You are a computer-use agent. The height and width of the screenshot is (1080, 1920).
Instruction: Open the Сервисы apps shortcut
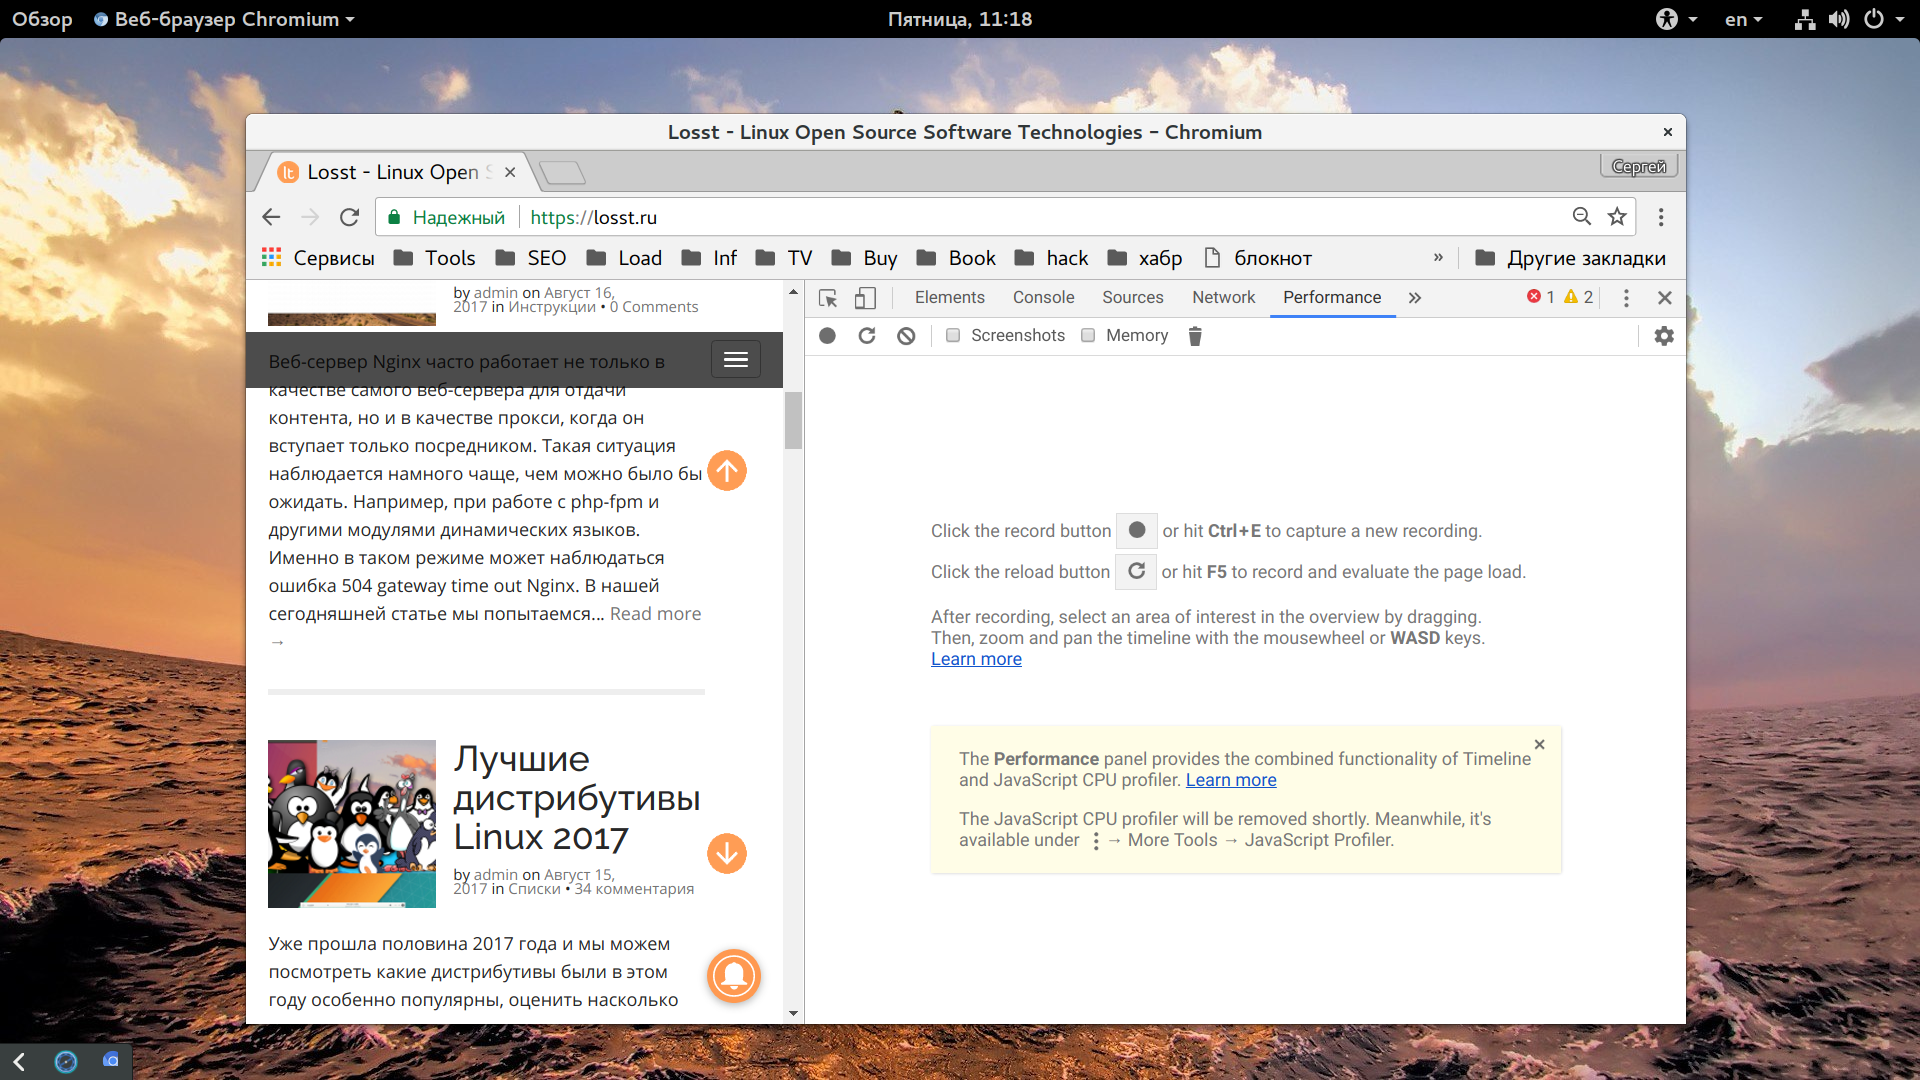[318, 258]
